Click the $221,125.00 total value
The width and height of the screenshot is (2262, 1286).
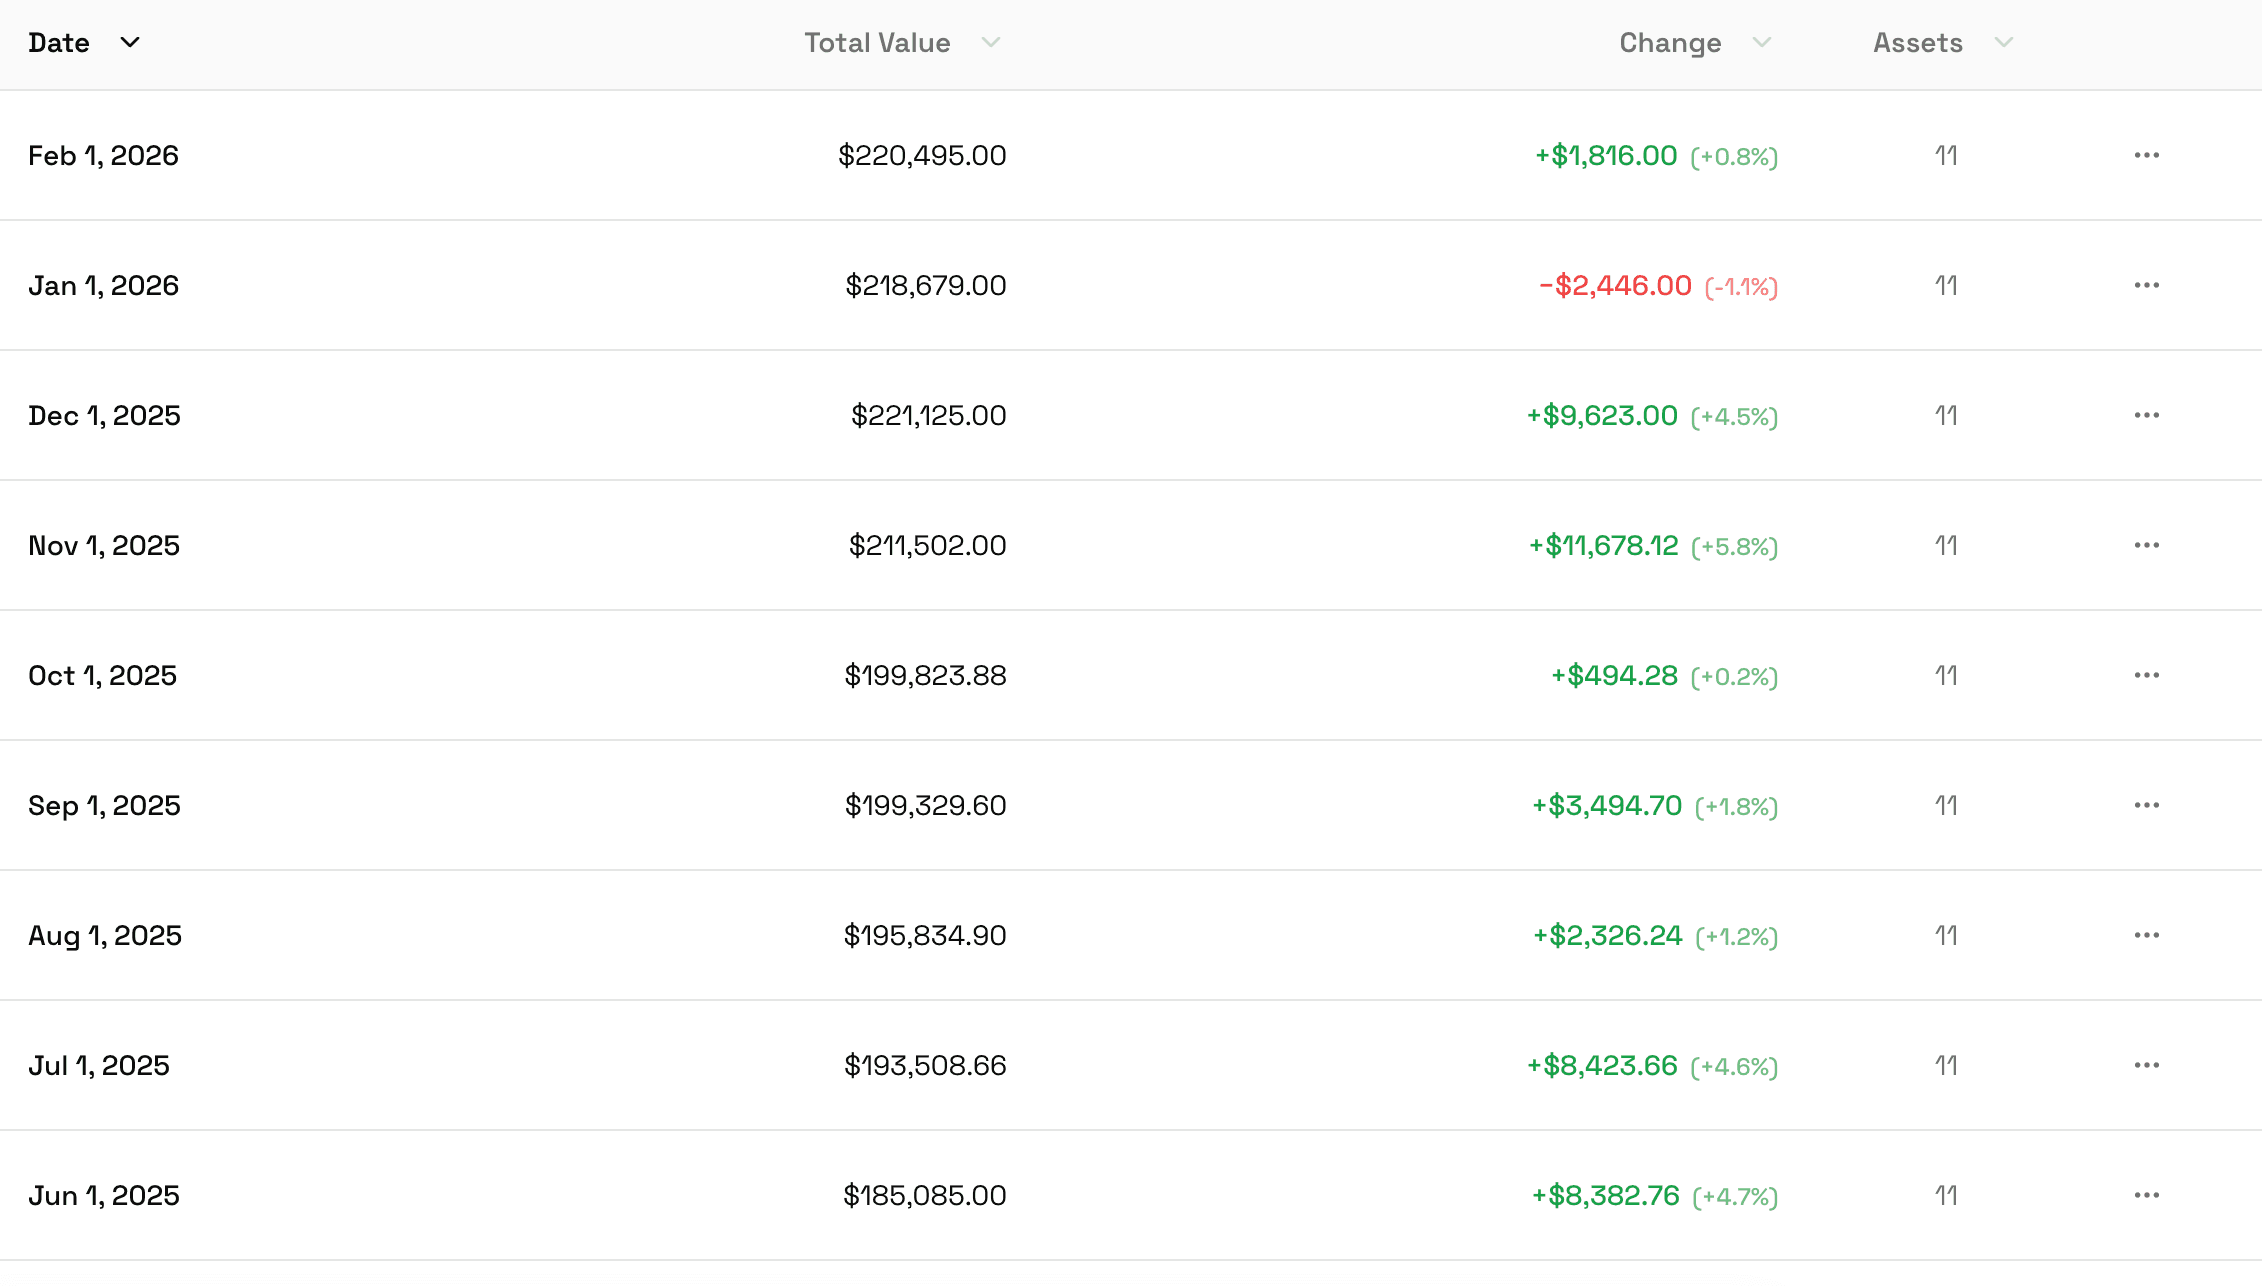(927, 415)
